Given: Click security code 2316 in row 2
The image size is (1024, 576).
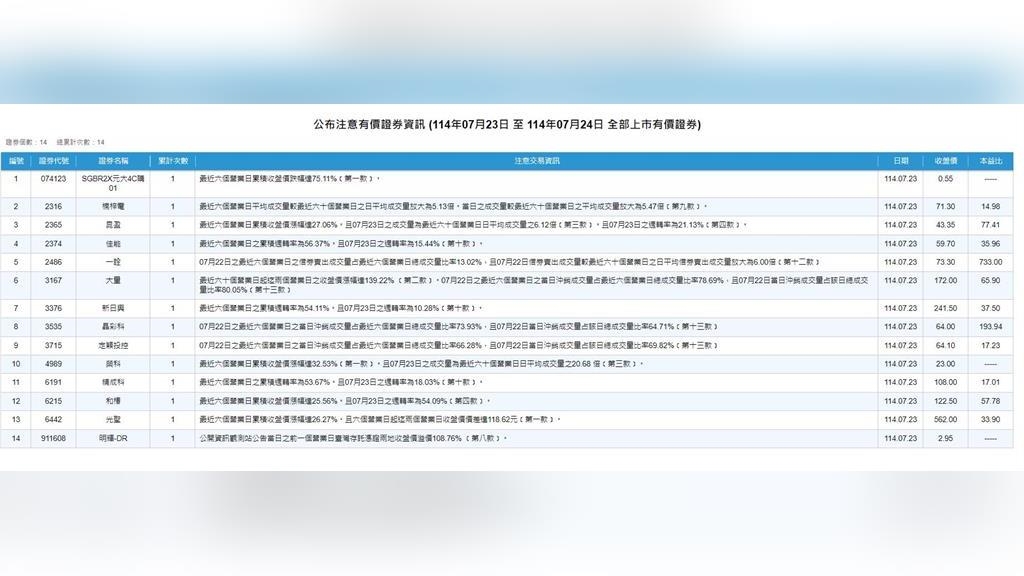Looking at the screenshot, I should (x=53, y=206).
